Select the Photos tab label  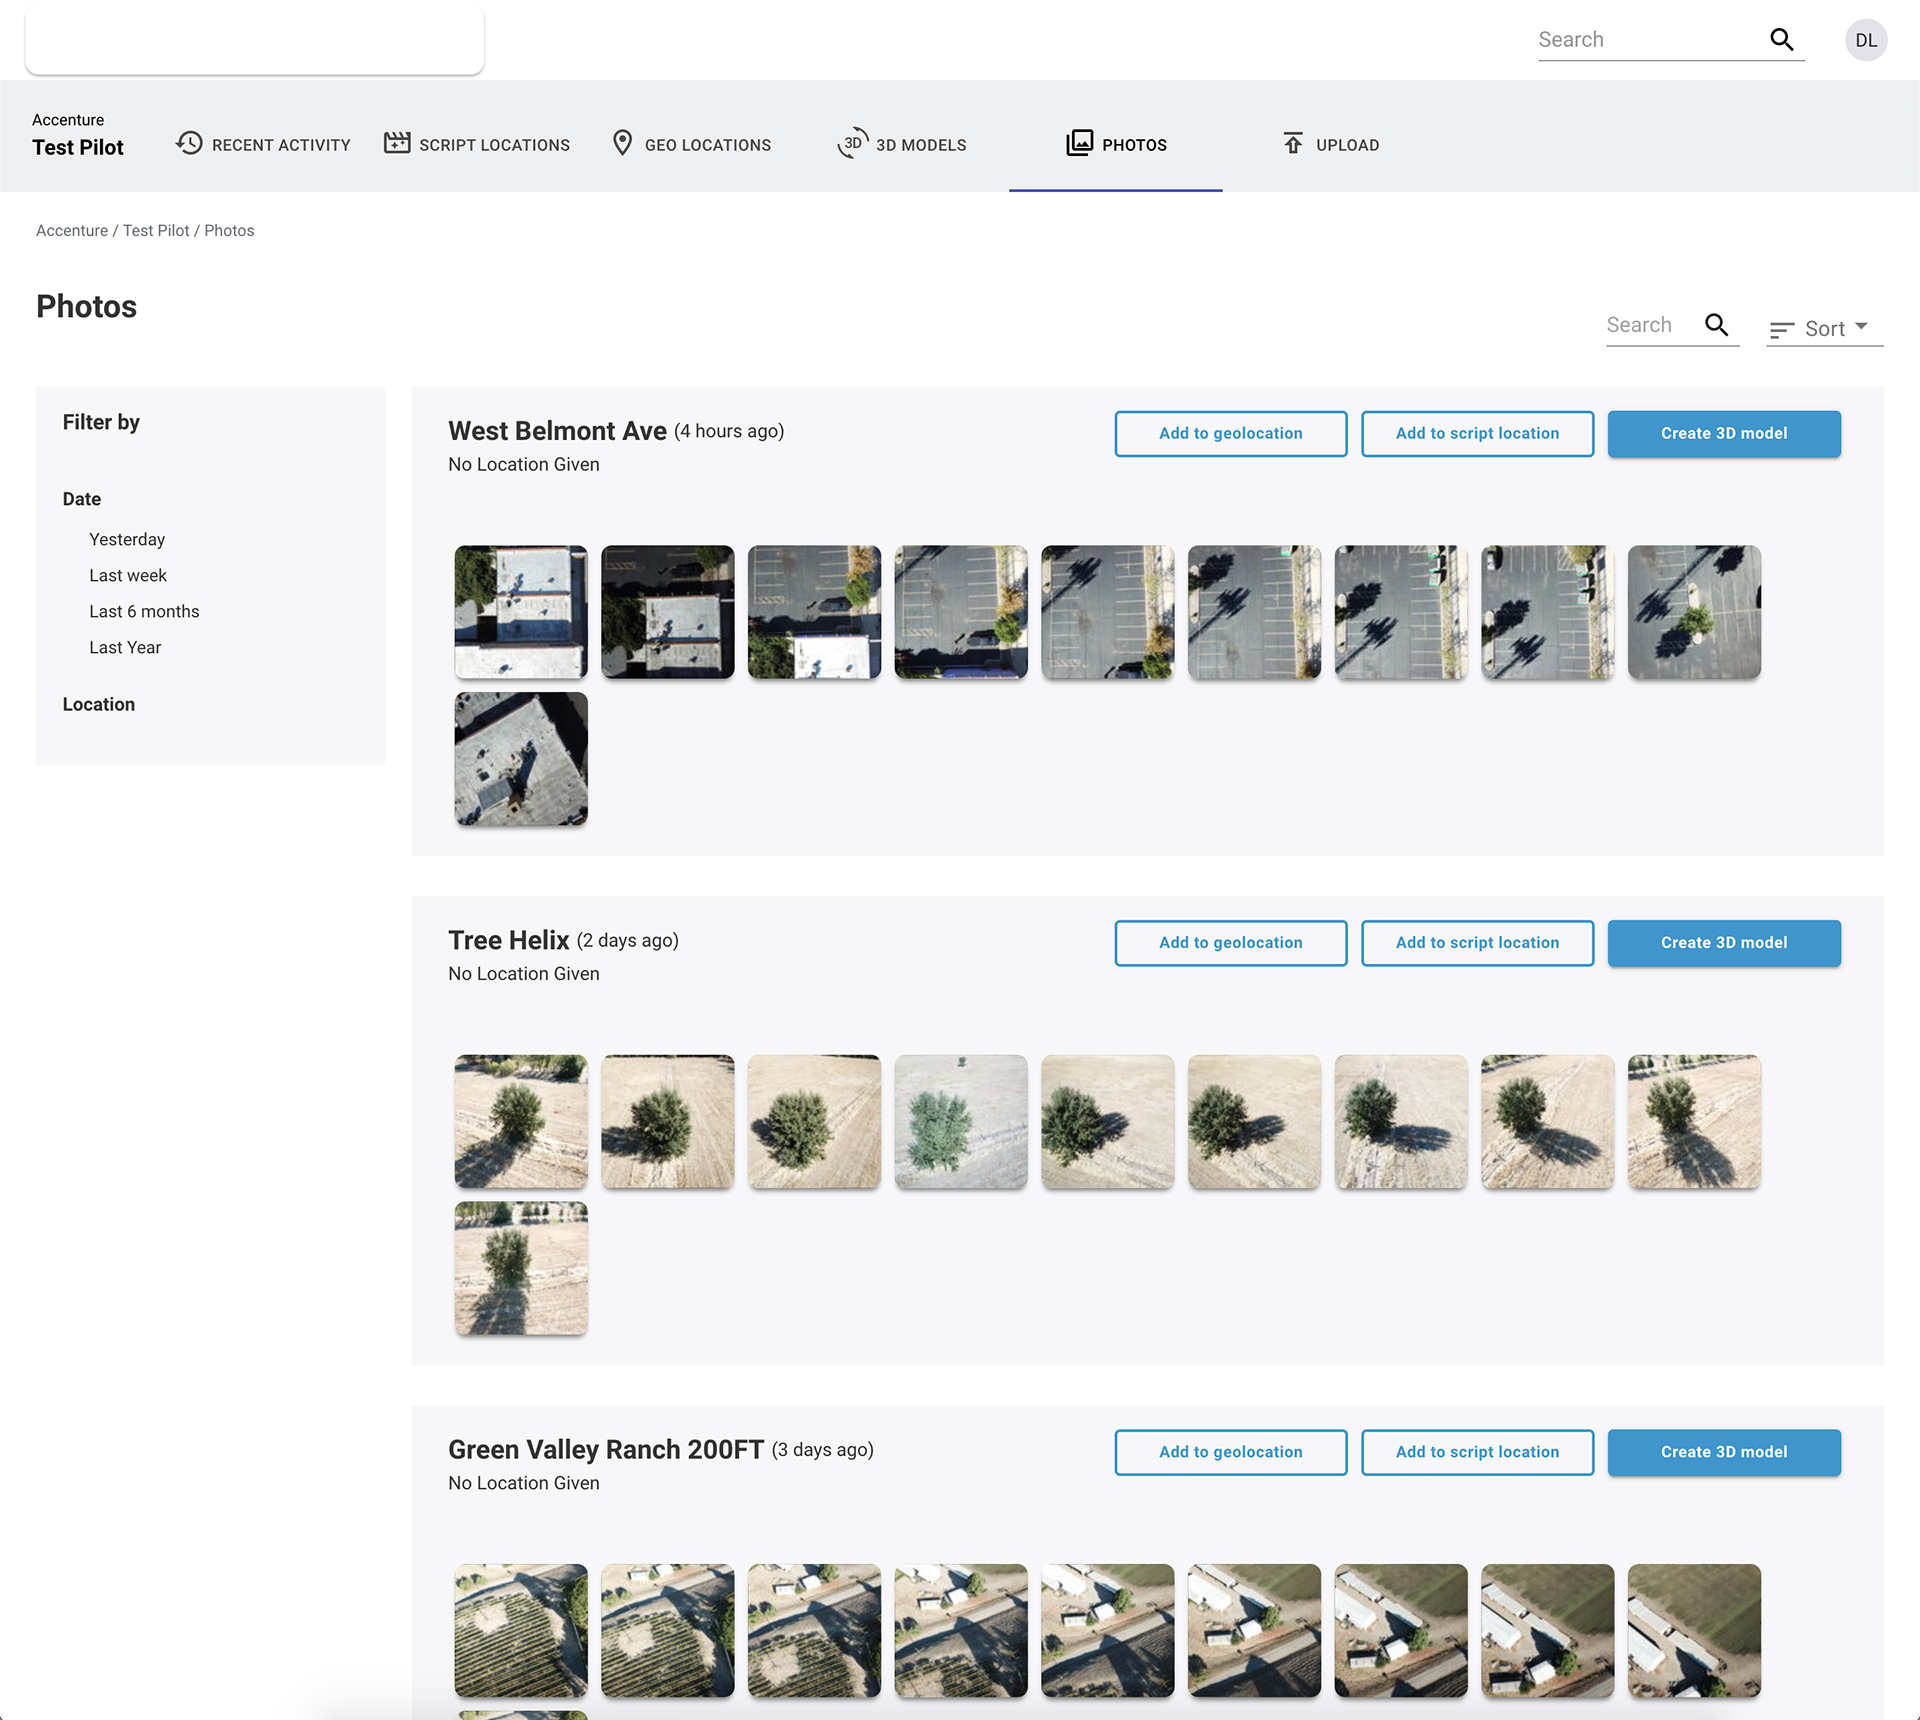click(1134, 145)
